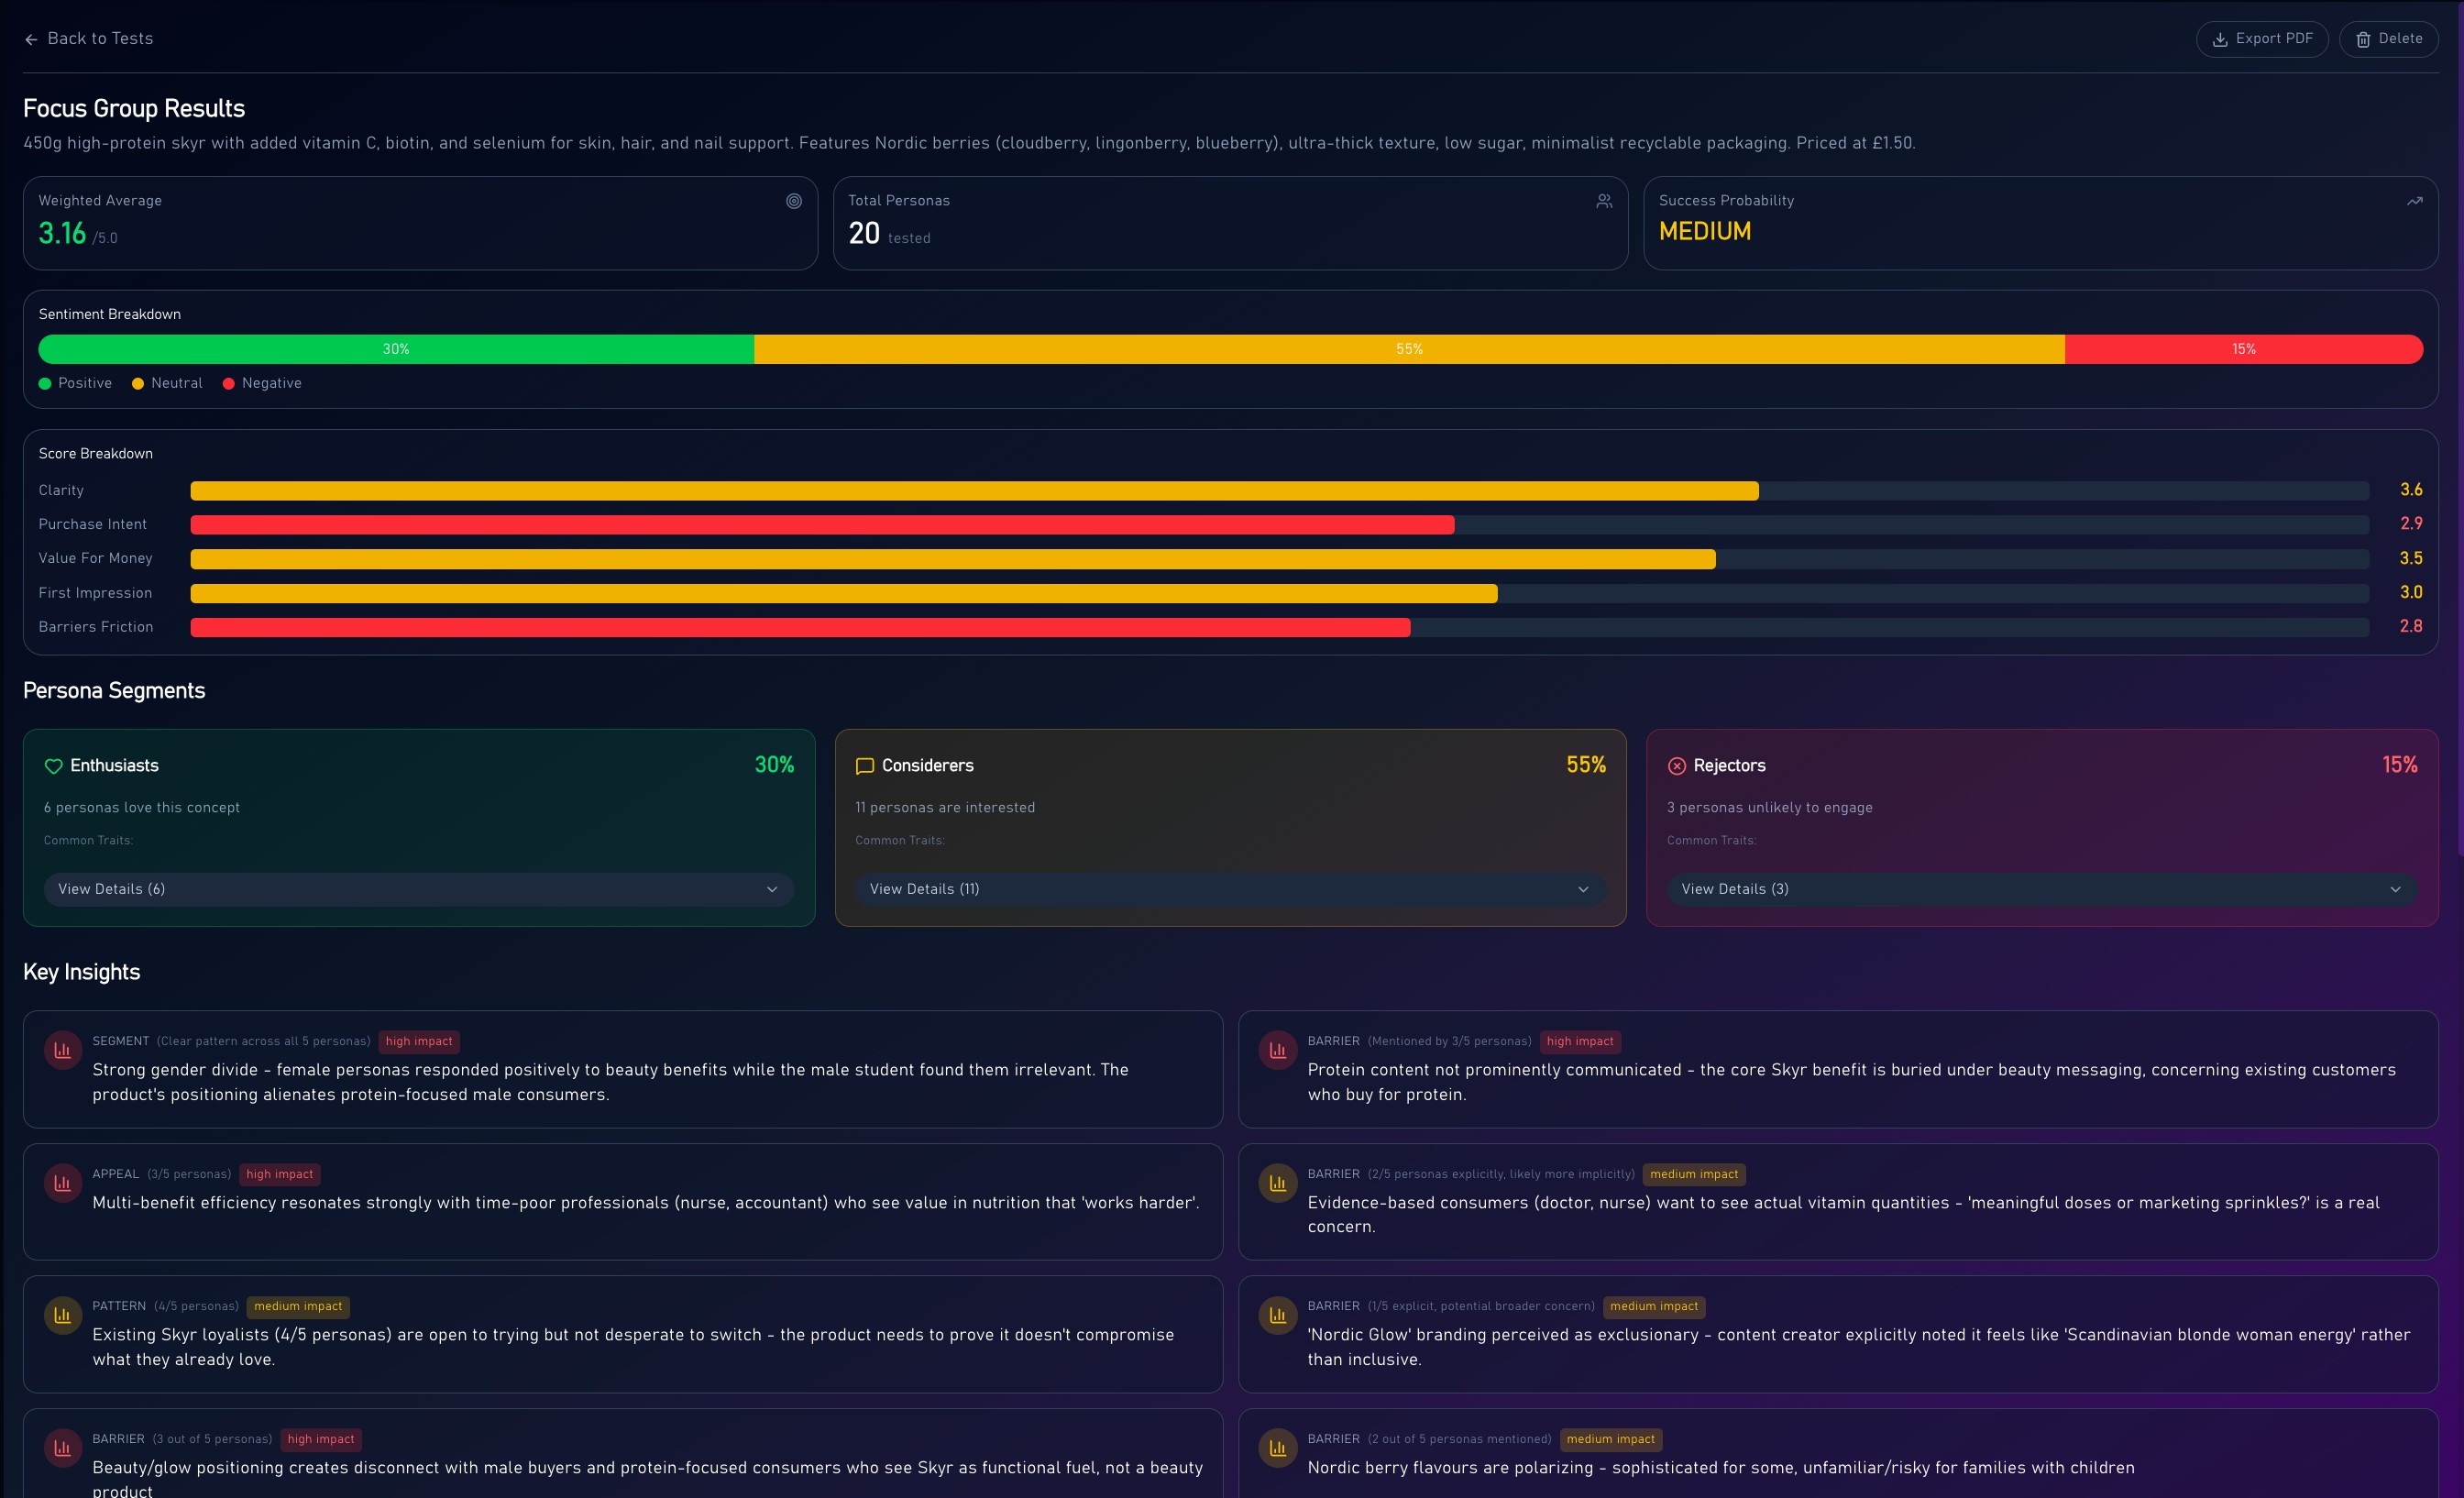
Task: Click the Positive legend item
Action: pyautogui.click(x=75, y=383)
